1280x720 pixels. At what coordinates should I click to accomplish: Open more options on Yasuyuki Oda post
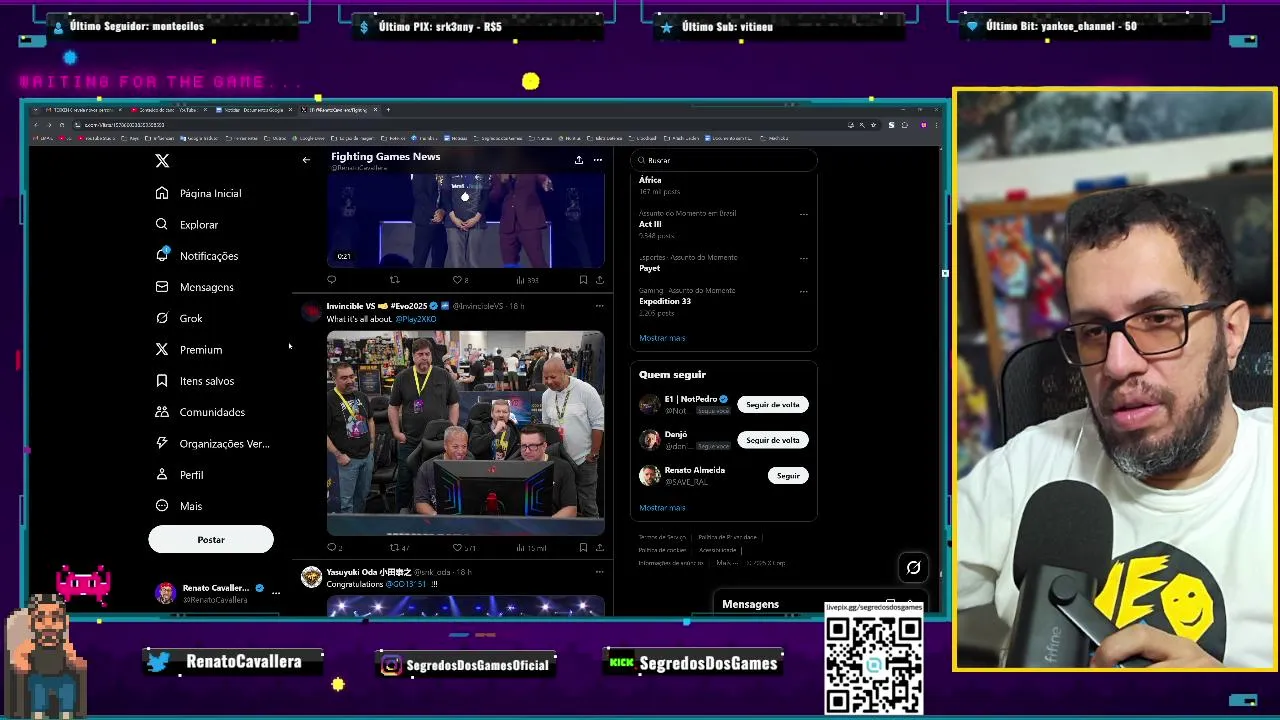599,572
